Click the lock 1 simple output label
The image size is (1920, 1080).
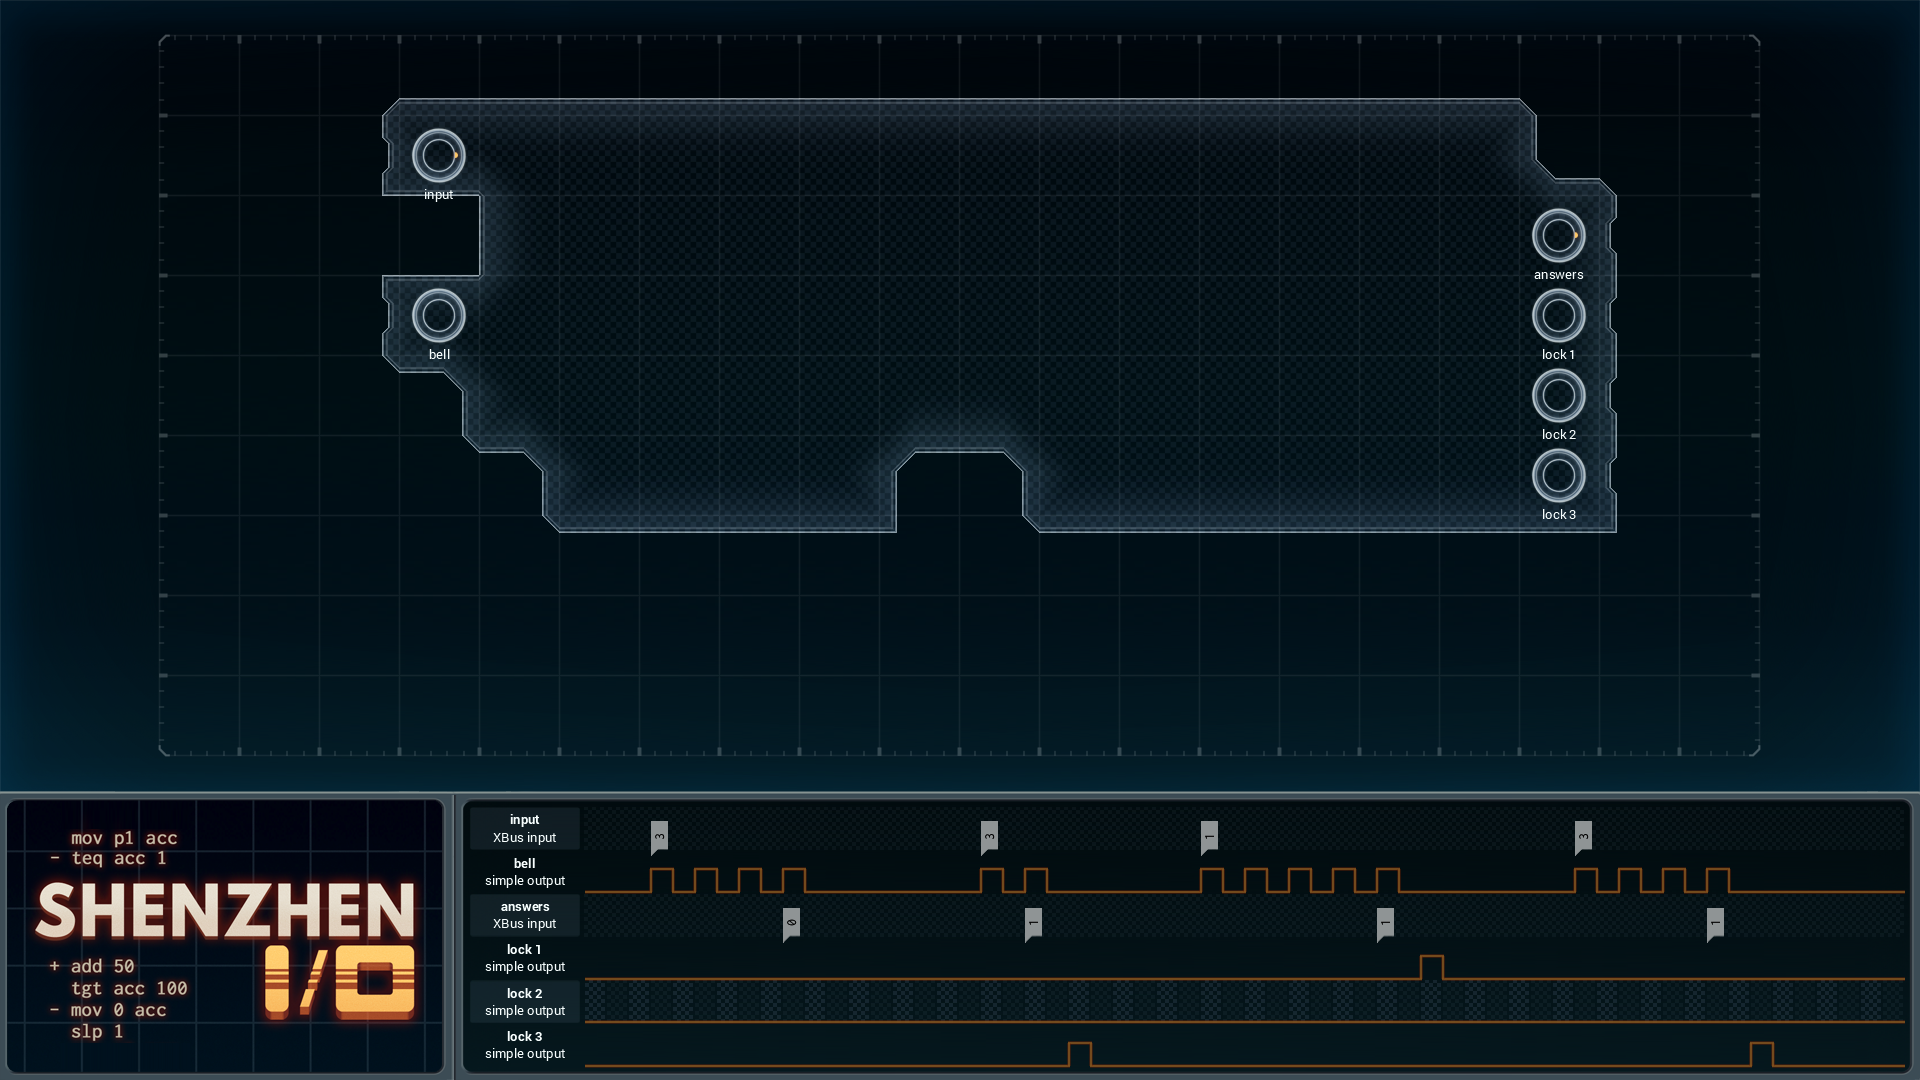click(x=524, y=958)
